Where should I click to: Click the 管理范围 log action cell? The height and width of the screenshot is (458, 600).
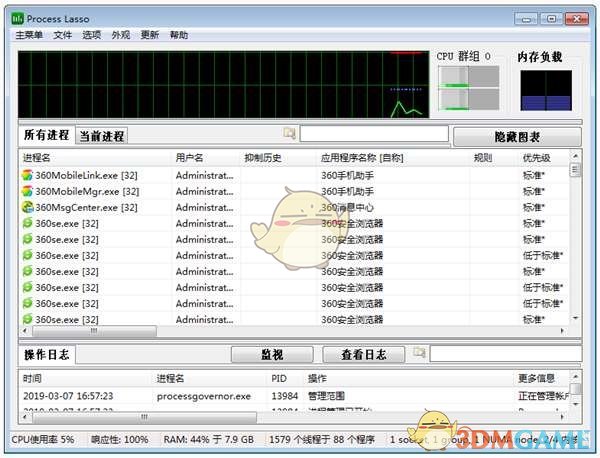click(x=326, y=396)
